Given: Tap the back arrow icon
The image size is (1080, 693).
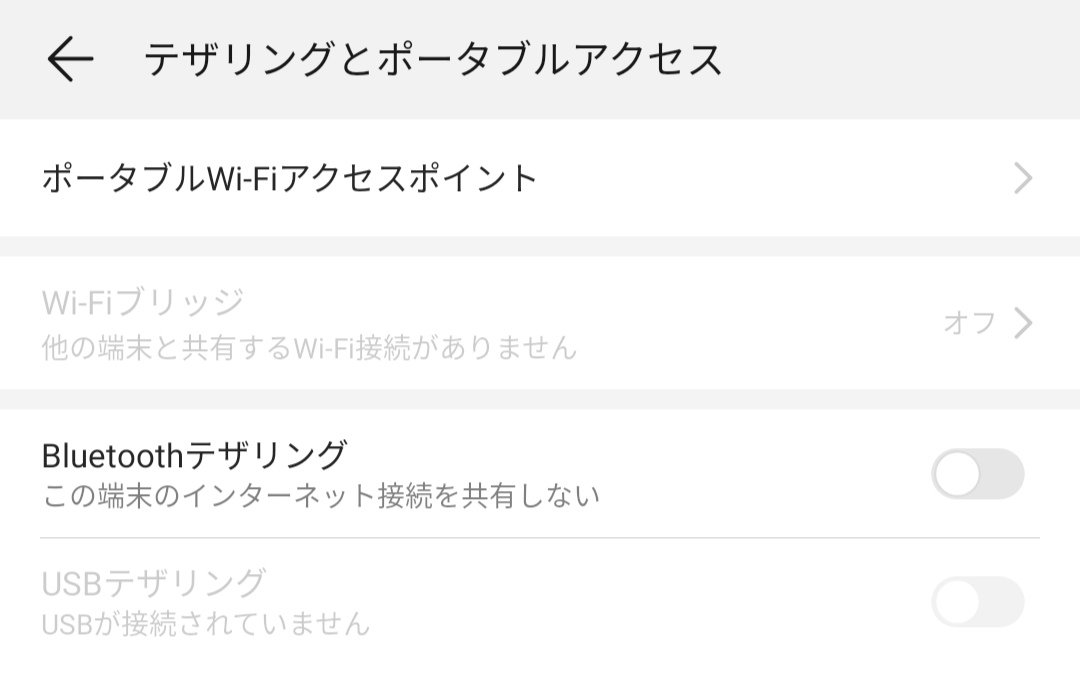Looking at the screenshot, I should coord(70,59).
